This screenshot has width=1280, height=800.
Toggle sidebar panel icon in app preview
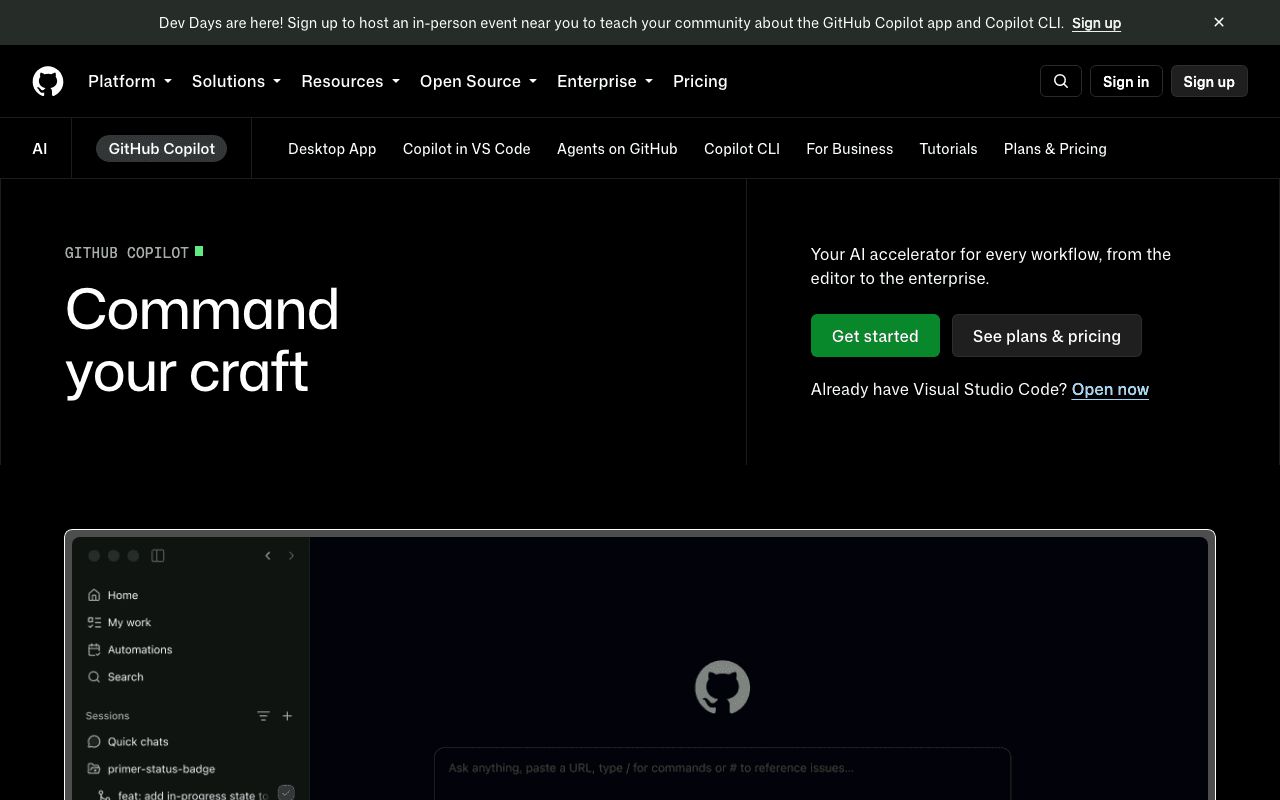point(158,556)
